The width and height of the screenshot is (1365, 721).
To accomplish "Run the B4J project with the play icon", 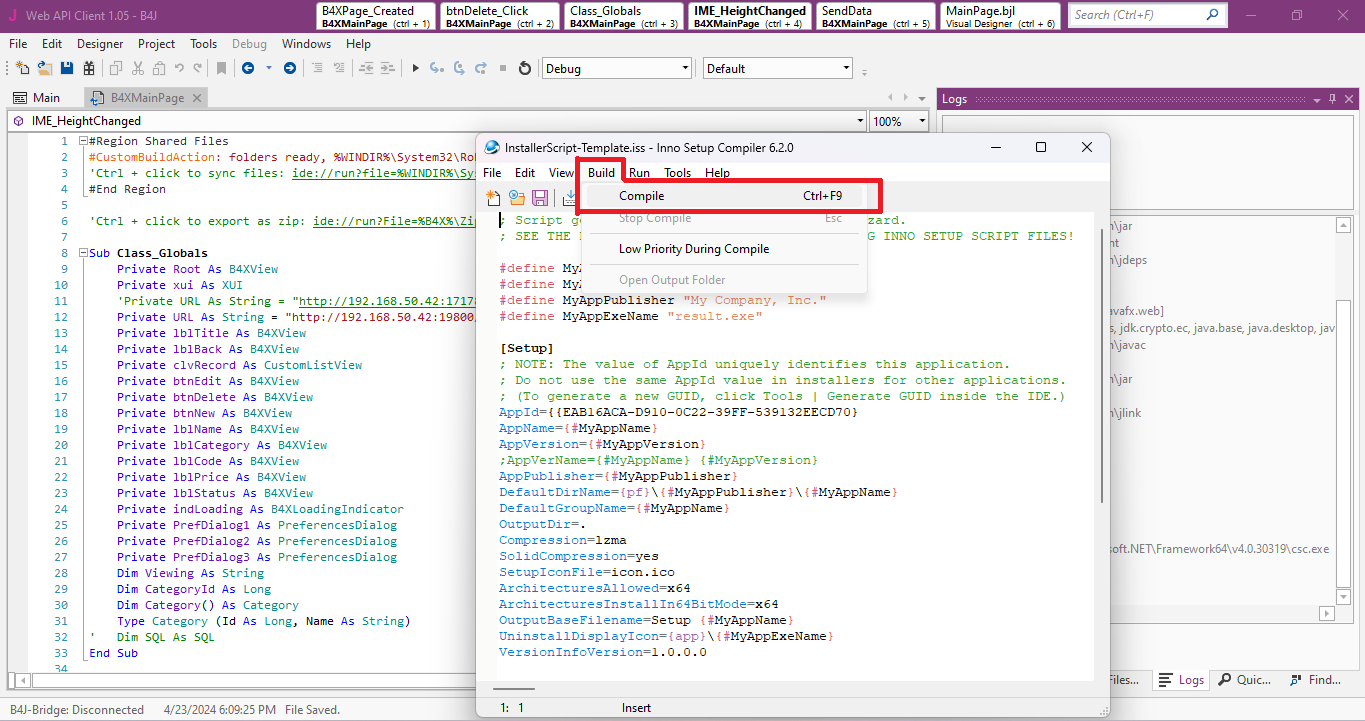I will [x=416, y=68].
